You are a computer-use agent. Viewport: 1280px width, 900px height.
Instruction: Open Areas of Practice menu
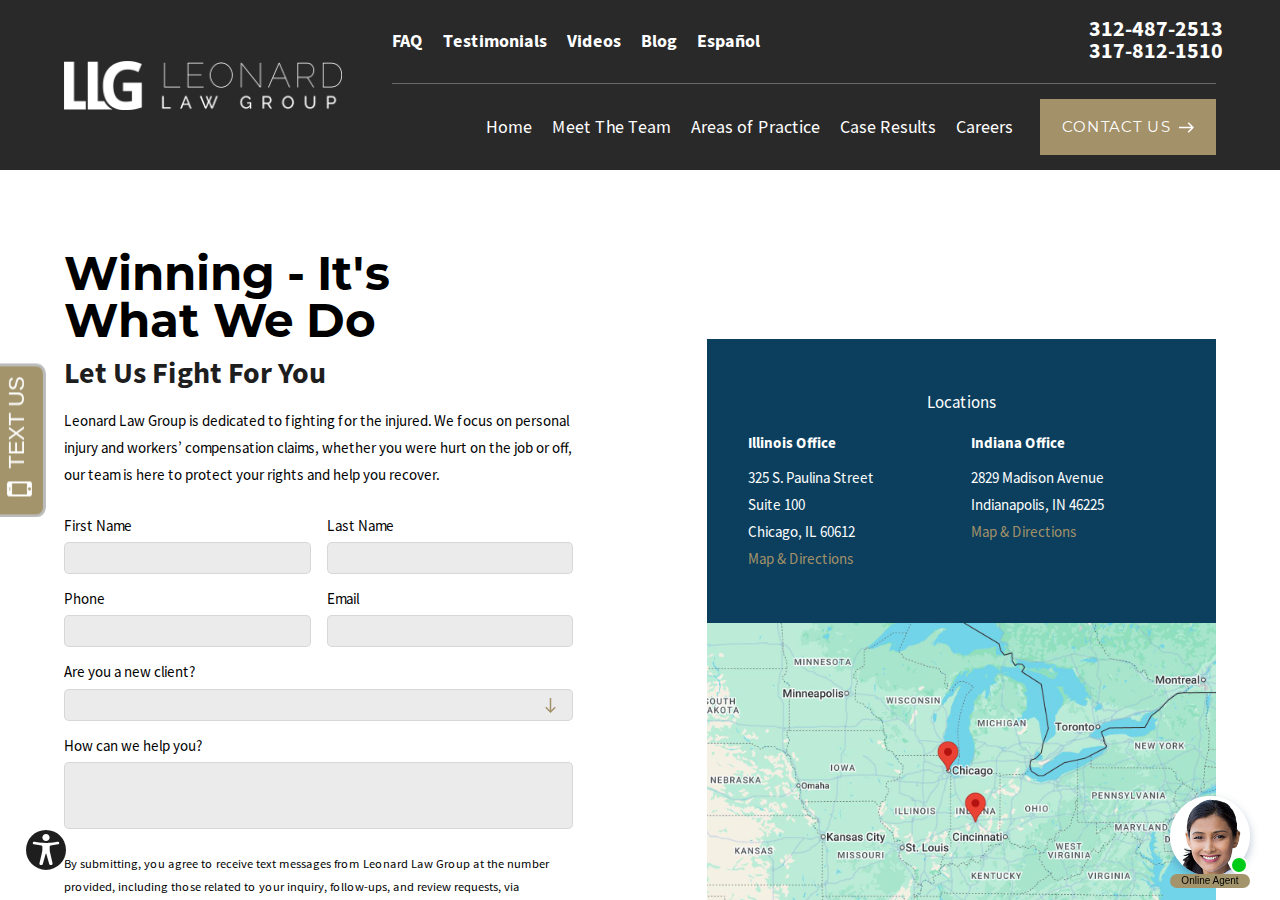pyautogui.click(x=755, y=127)
